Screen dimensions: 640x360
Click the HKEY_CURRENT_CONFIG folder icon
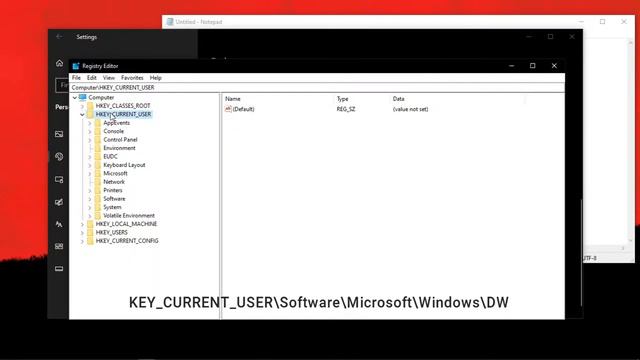point(90,241)
